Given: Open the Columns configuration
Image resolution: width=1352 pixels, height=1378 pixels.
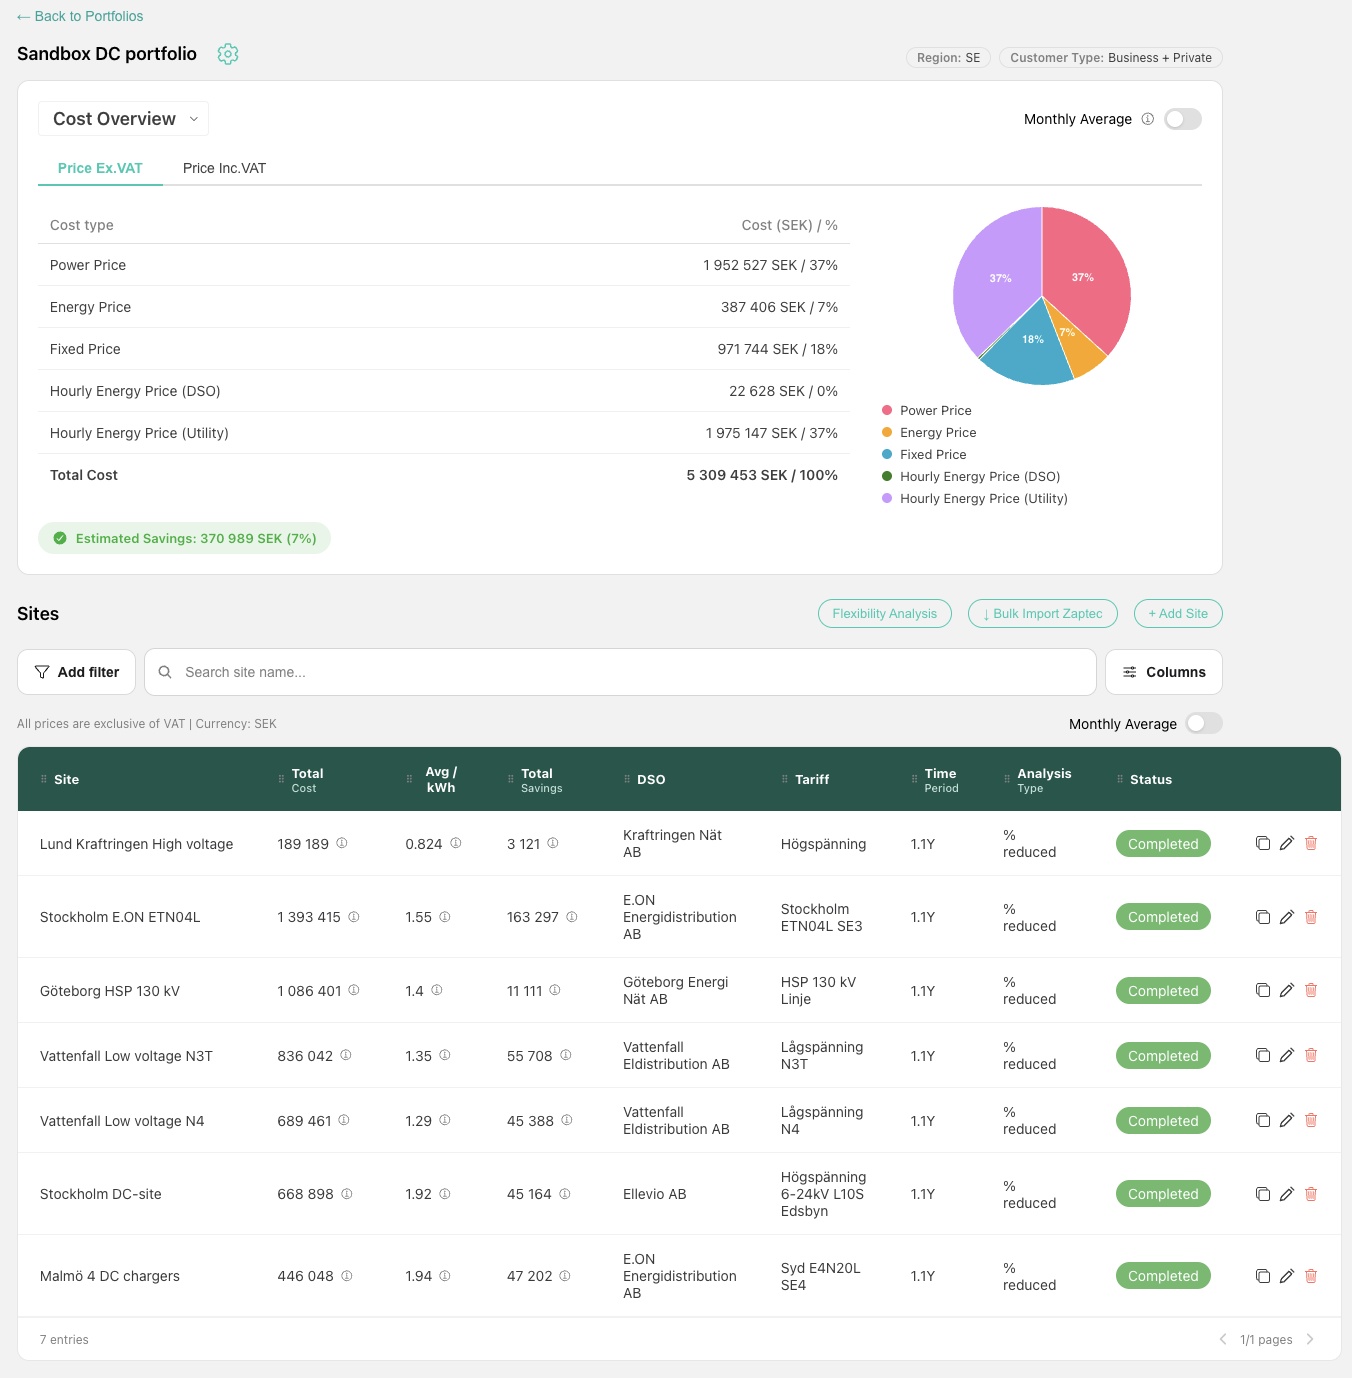Looking at the screenshot, I should pyautogui.click(x=1164, y=672).
